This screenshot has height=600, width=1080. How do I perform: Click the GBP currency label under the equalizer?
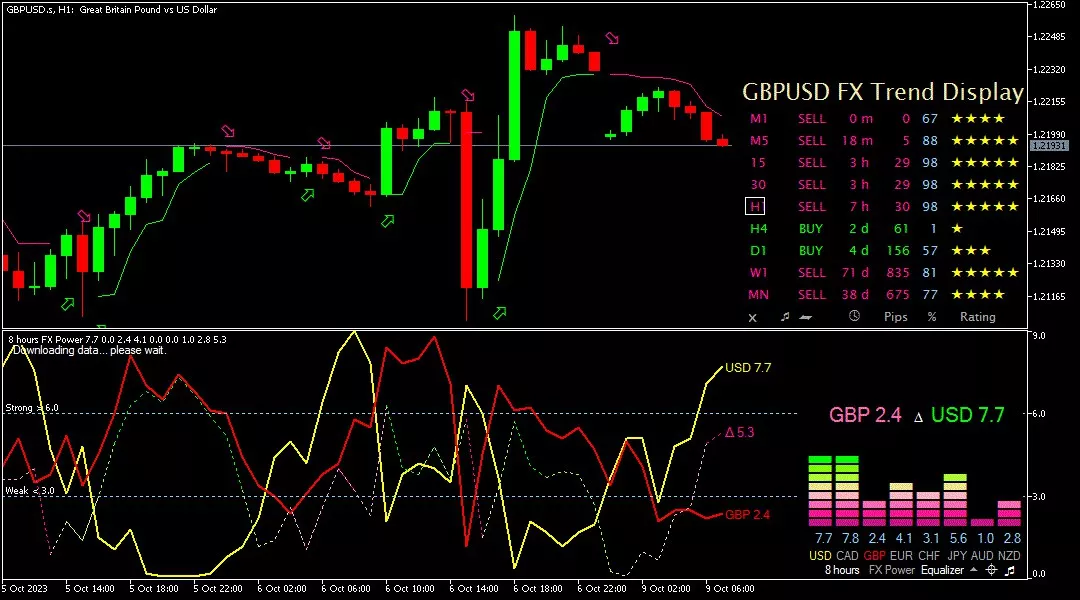coord(874,555)
